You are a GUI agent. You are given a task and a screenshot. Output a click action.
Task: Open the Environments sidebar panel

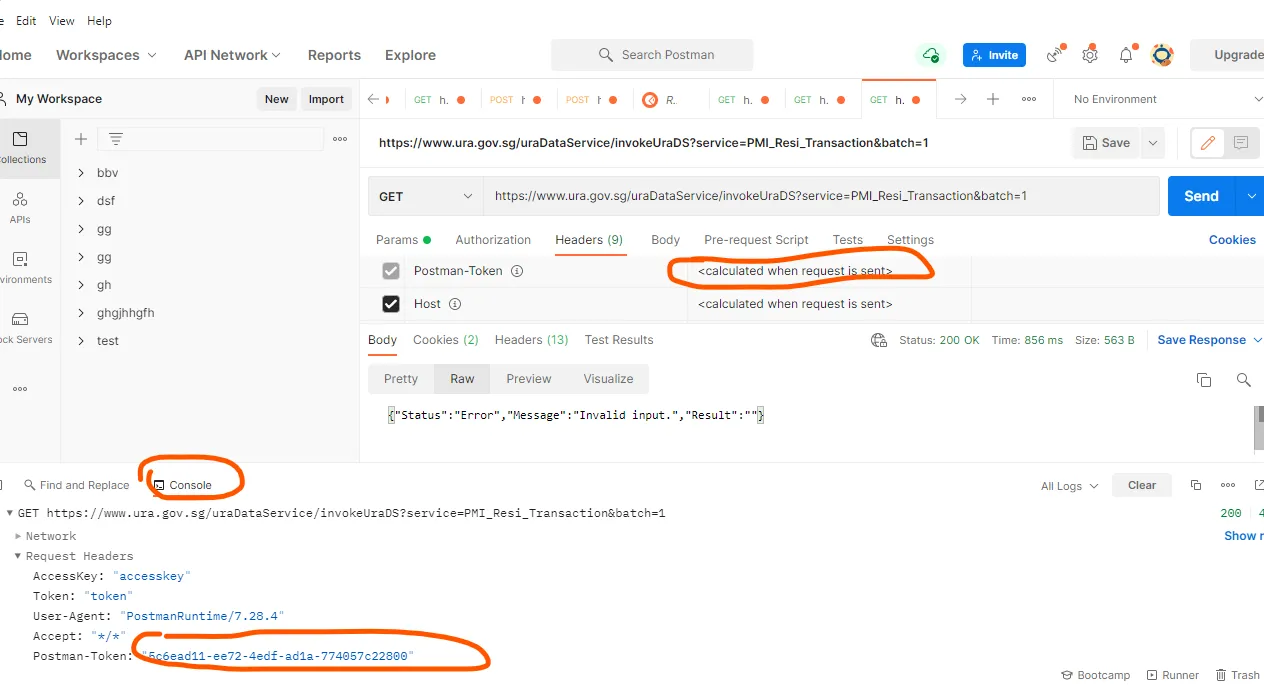point(20,267)
